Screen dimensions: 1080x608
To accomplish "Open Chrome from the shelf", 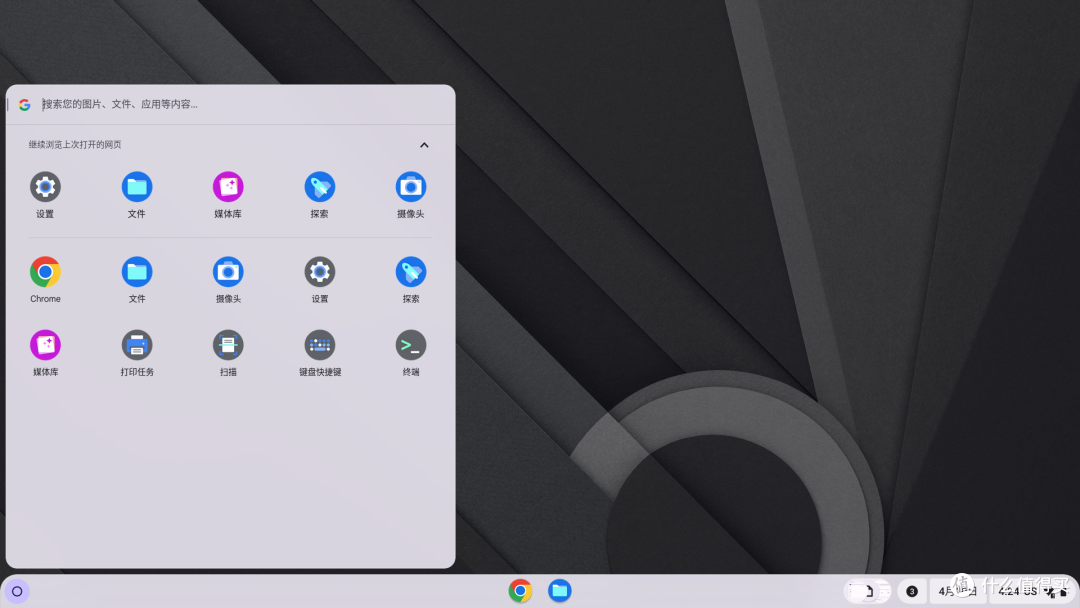I will pyautogui.click(x=521, y=591).
